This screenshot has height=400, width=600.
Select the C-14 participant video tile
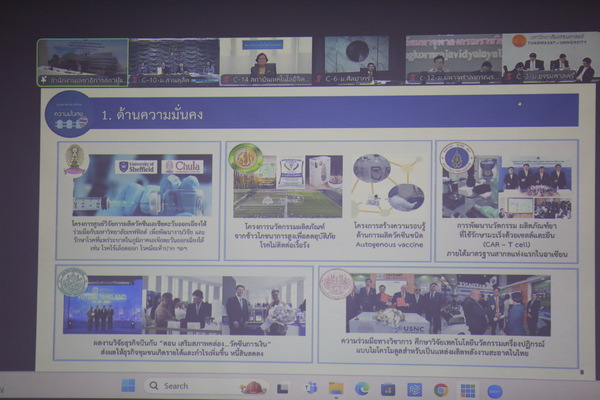click(266, 61)
